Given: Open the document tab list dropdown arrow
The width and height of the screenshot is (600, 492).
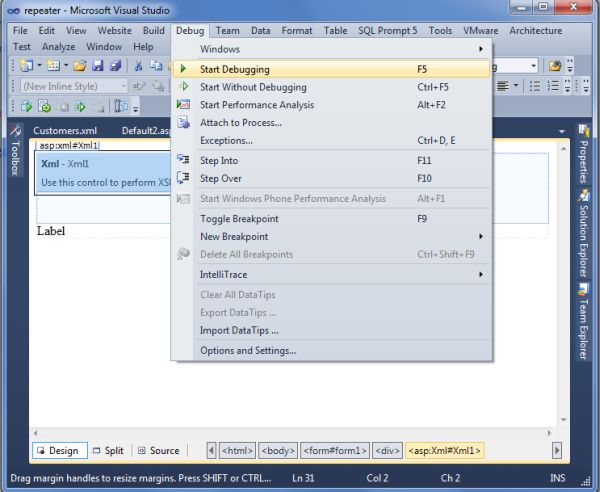Looking at the screenshot, I should pyautogui.click(x=562, y=132).
